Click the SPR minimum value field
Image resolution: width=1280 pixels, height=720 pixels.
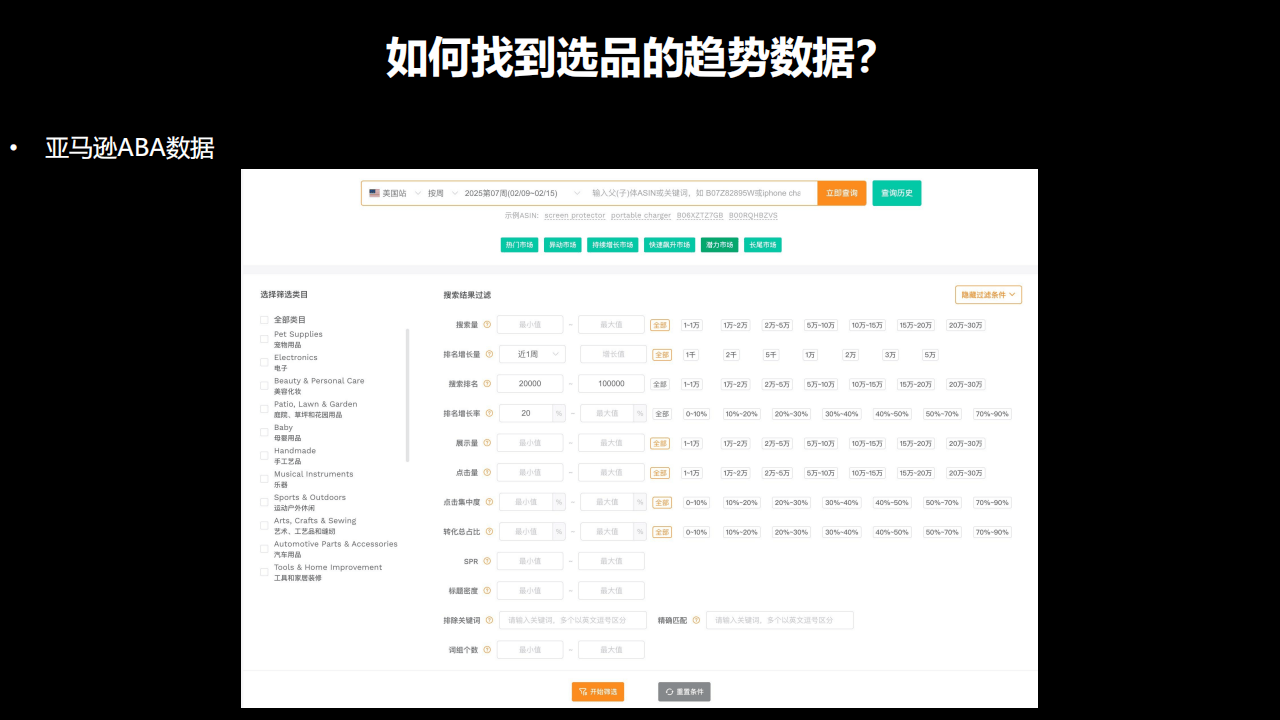[x=530, y=561]
